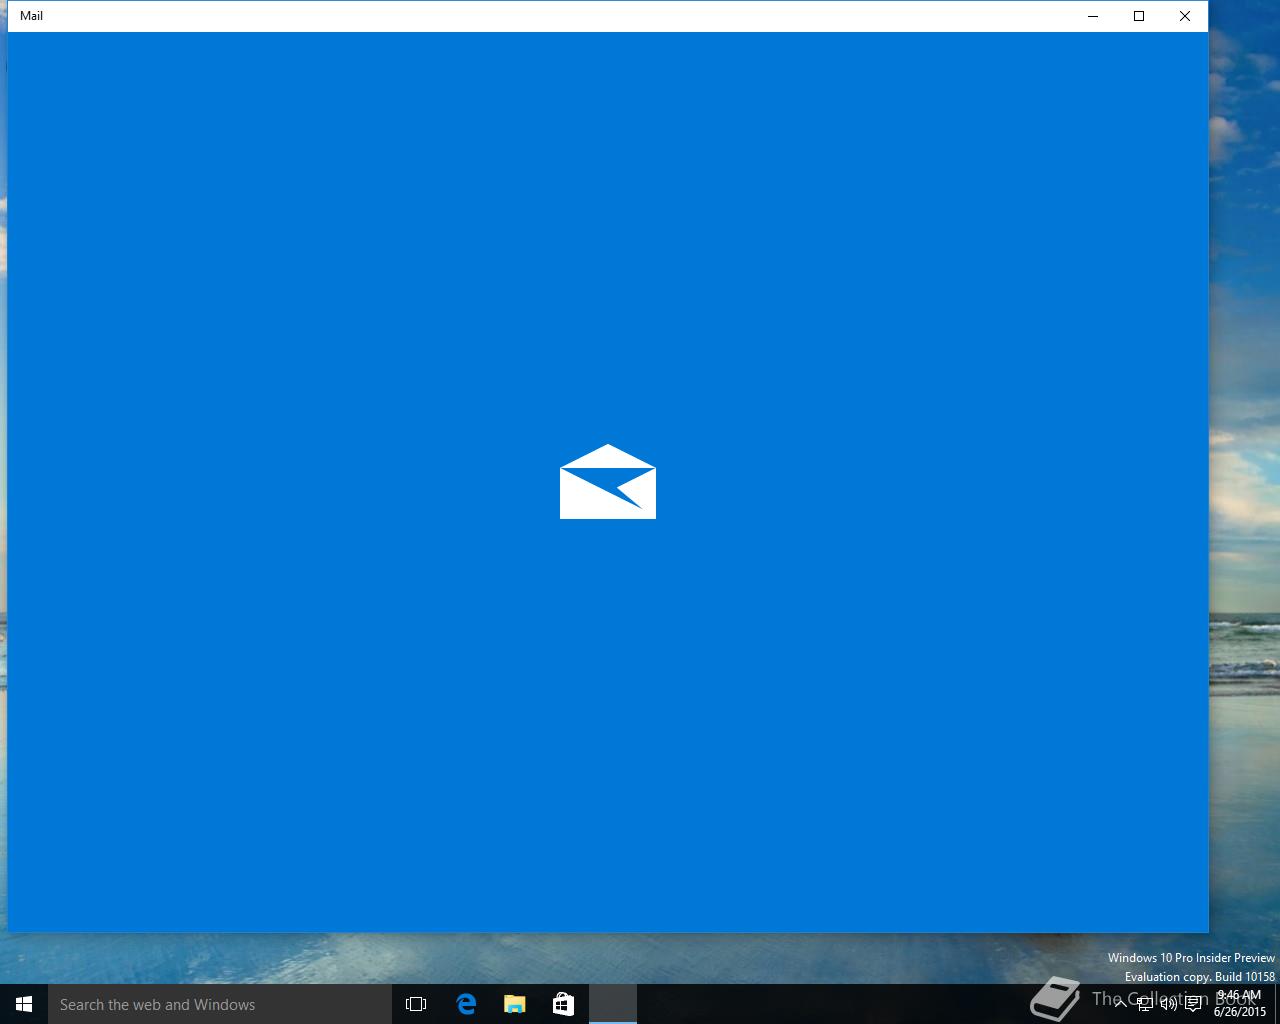1280x1024 pixels.
Task: Maximize the Mail window
Action: pyautogui.click(x=1138, y=16)
